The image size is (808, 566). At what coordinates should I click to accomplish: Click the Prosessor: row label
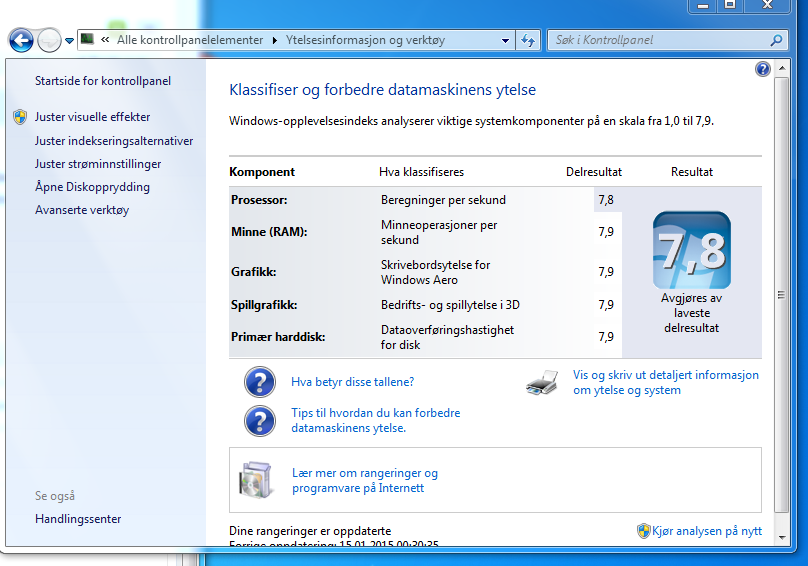click(259, 200)
